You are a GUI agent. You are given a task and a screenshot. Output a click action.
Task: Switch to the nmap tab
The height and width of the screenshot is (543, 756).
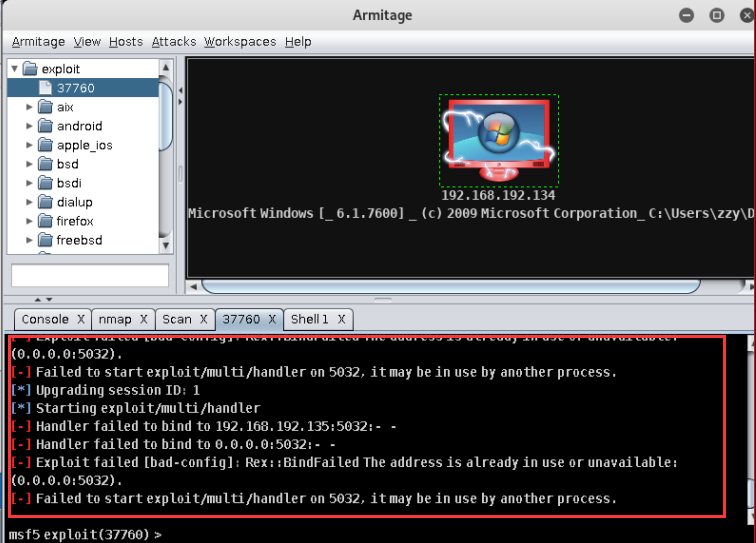[115, 319]
